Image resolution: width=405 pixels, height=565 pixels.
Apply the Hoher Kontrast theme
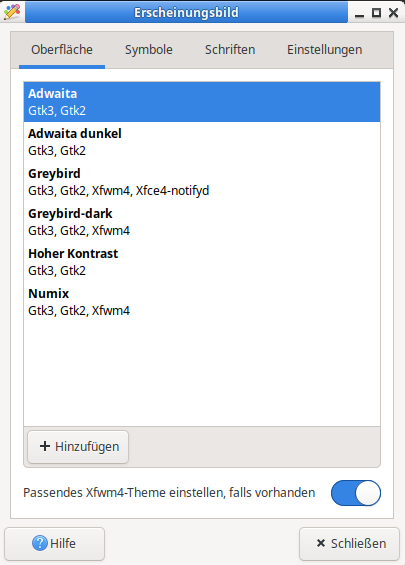202,262
